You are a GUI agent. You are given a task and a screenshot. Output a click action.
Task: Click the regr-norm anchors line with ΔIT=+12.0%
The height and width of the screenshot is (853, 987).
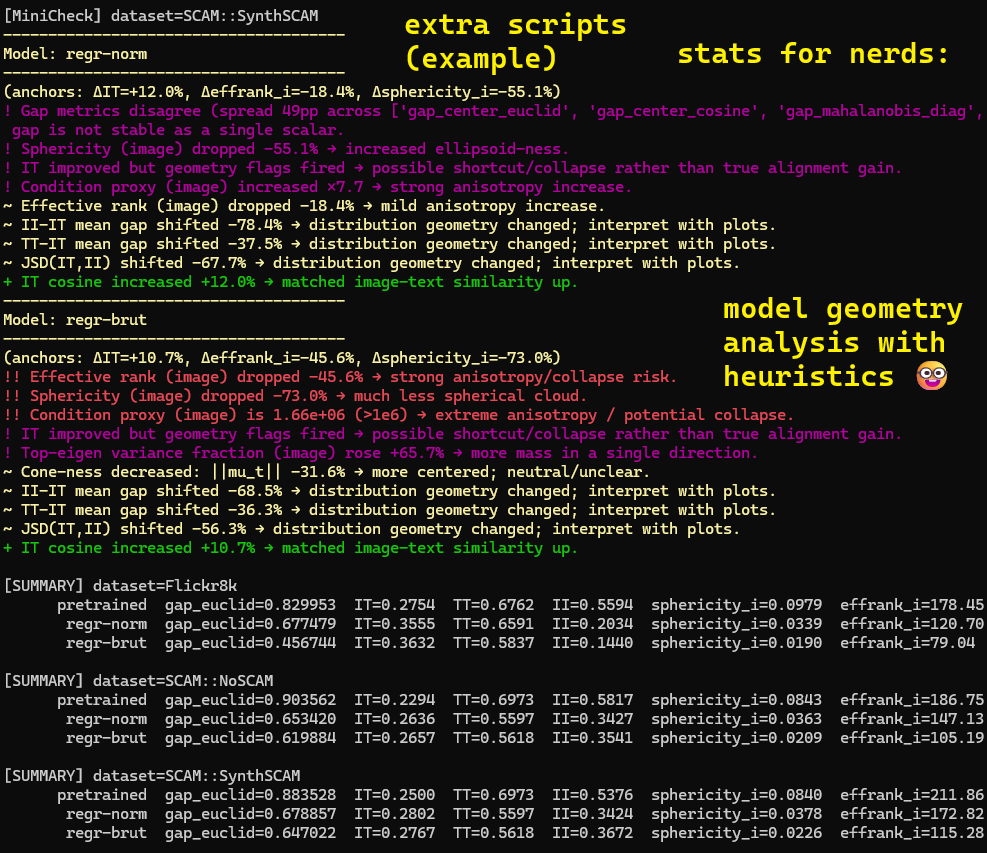pyautogui.click(x=282, y=92)
